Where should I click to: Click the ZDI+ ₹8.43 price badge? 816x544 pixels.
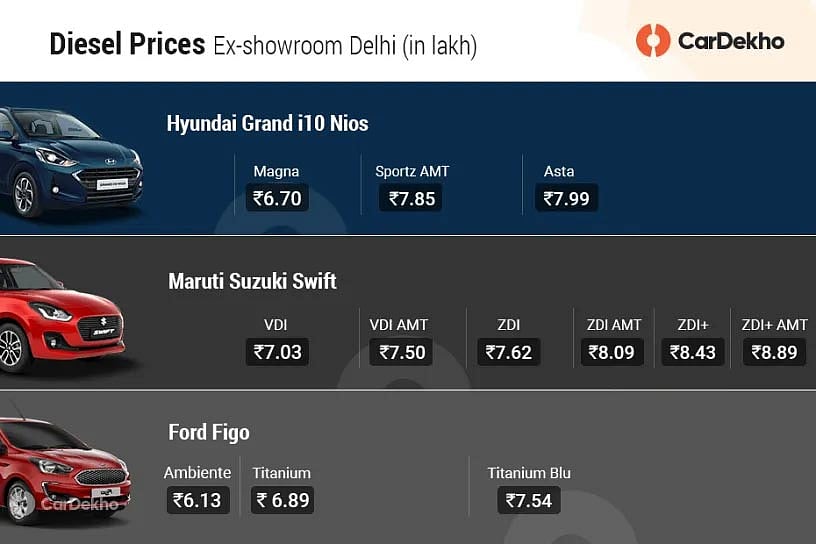[693, 352]
